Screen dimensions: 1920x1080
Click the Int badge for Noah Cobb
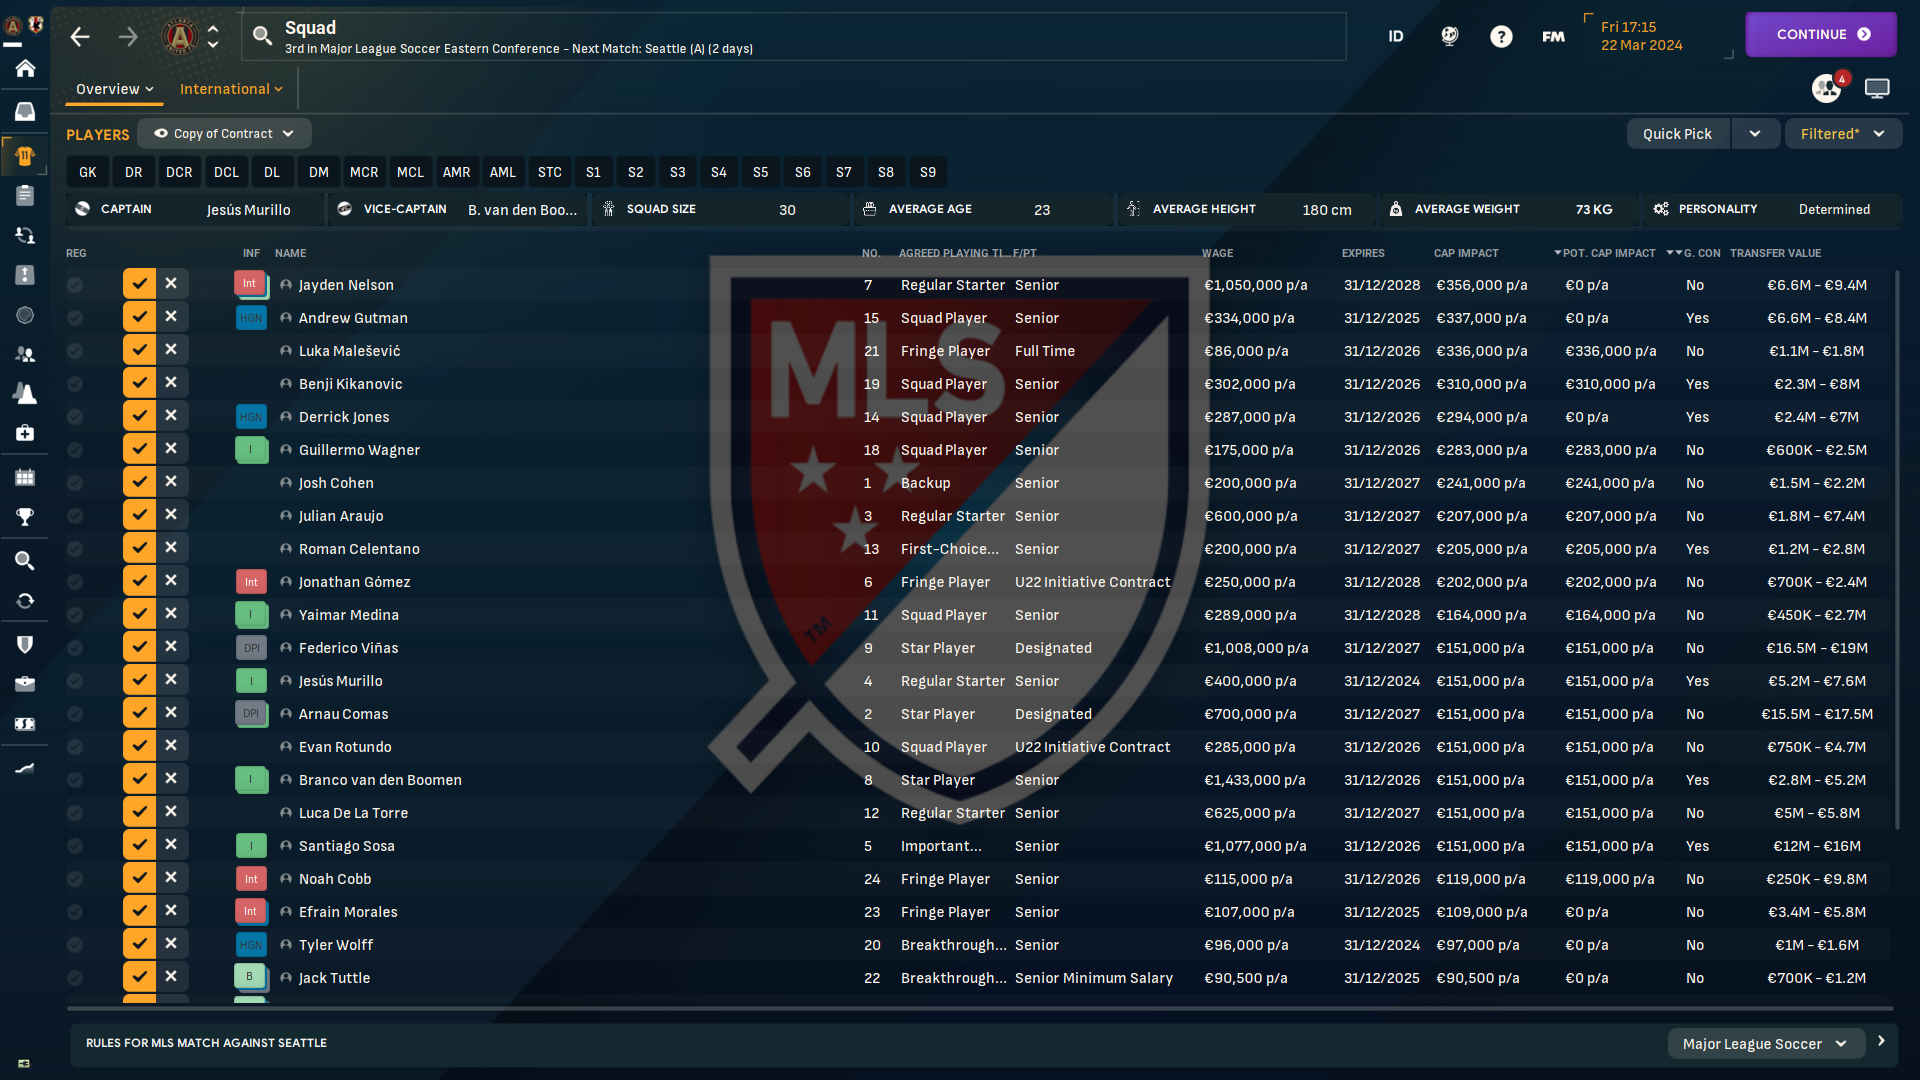click(251, 879)
